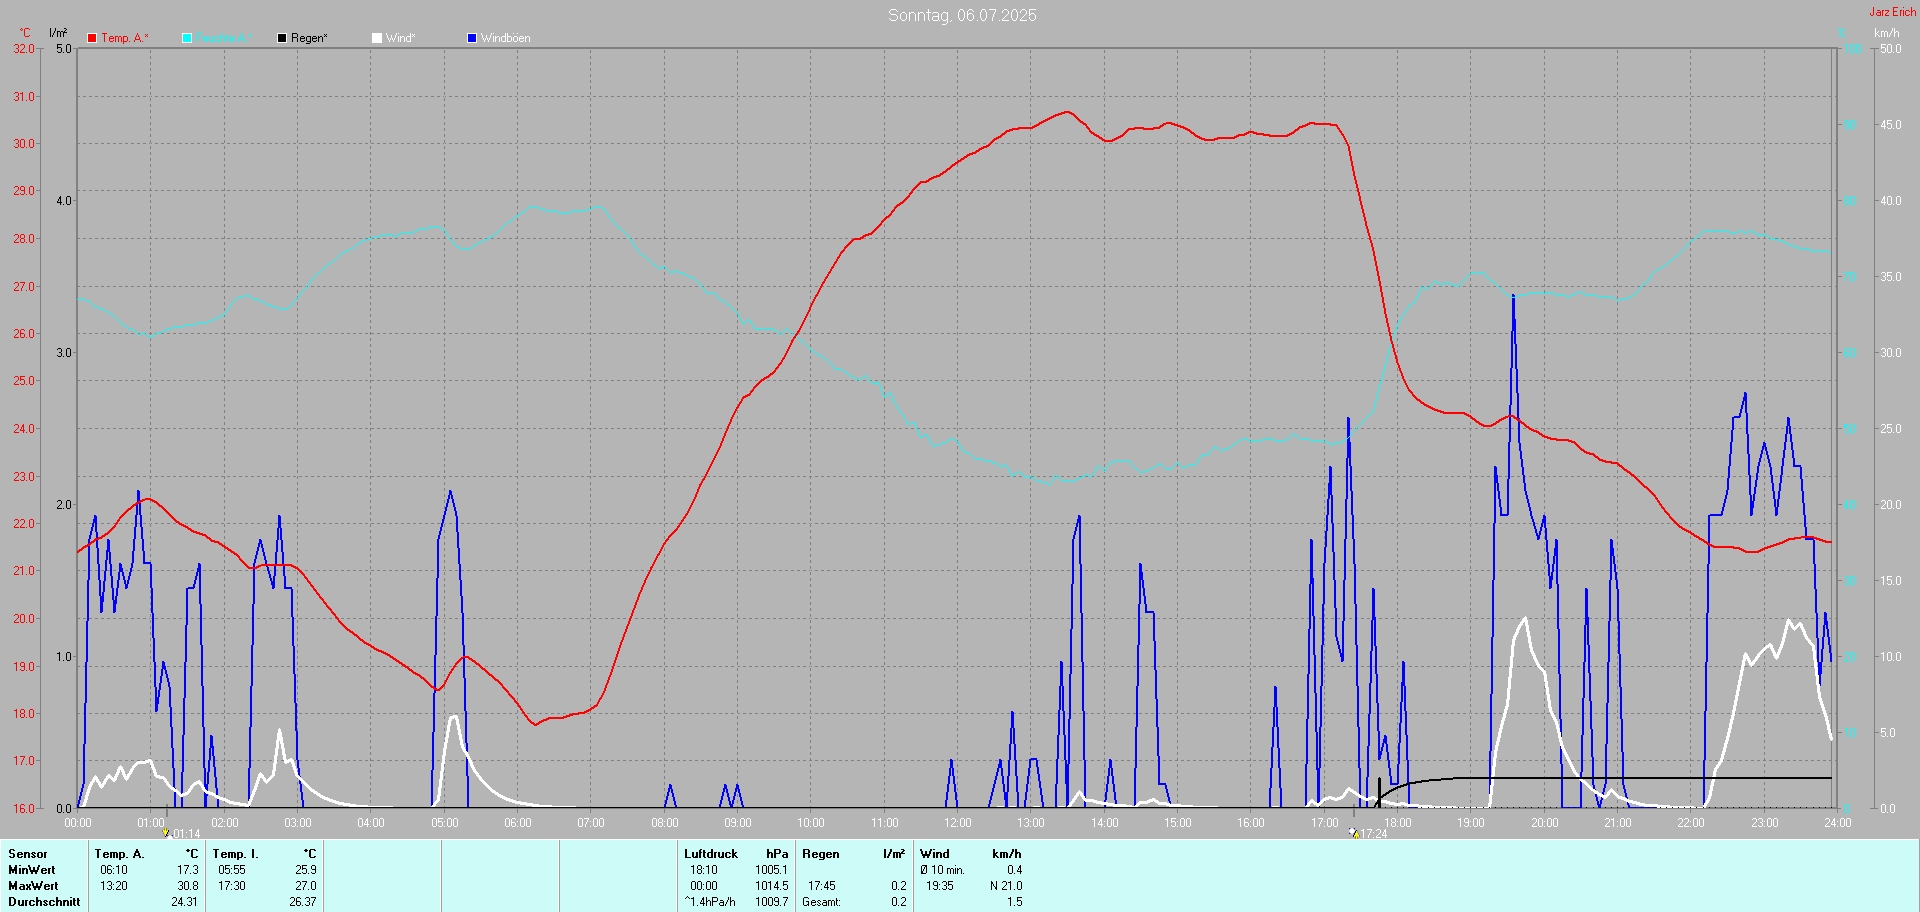Click the 19:35 wind maximum time
Viewport: 1920px width, 912px height.
(940, 886)
